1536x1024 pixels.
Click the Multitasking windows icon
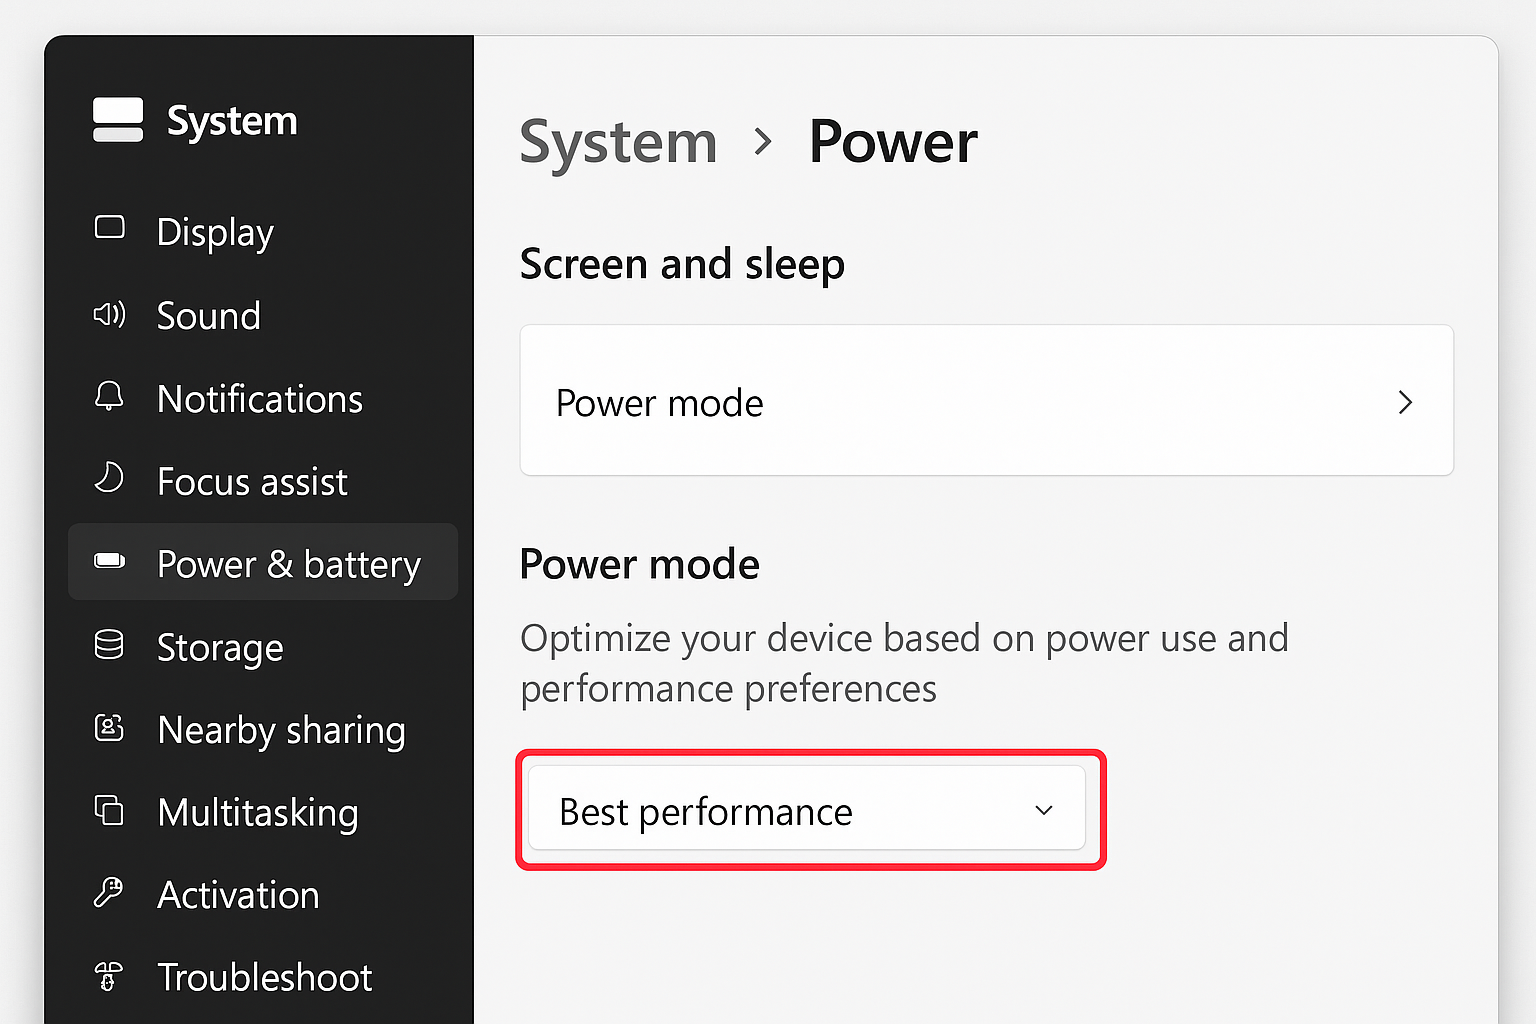[108, 812]
